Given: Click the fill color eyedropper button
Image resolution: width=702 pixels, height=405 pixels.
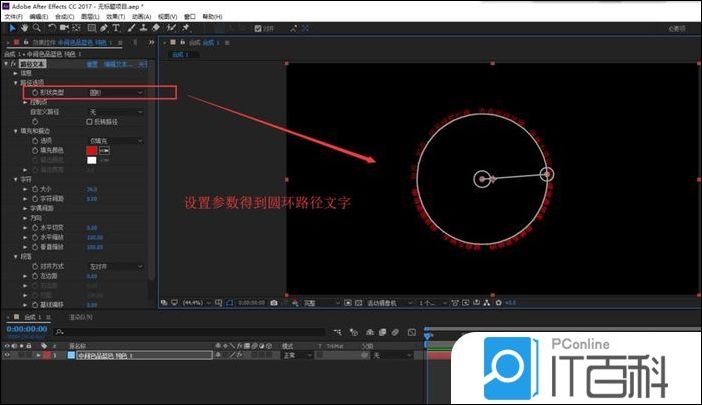Looking at the screenshot, I should 104,151.
